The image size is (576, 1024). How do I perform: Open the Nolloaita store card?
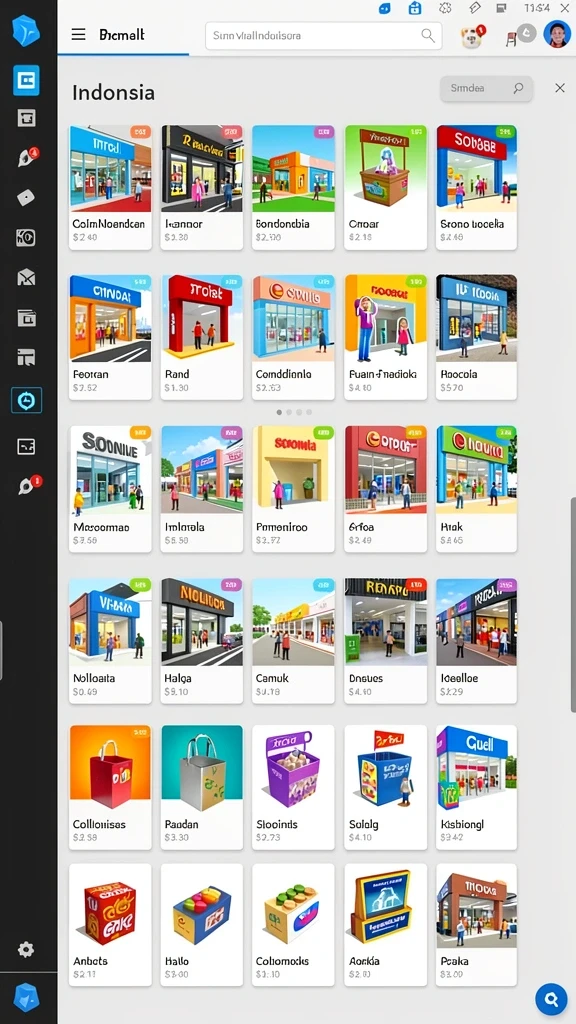pyautogui.click(x=110, y=641)
